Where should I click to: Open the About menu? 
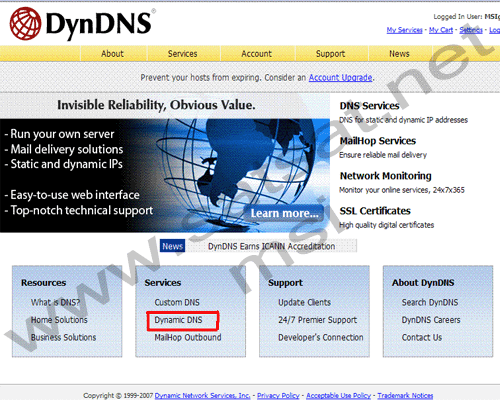click(112, 54)
